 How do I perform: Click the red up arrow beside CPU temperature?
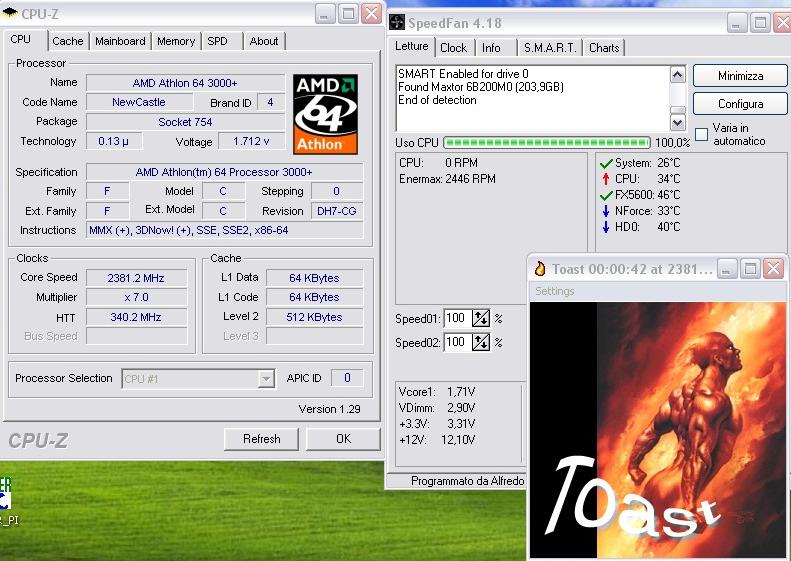coord(606,179)
